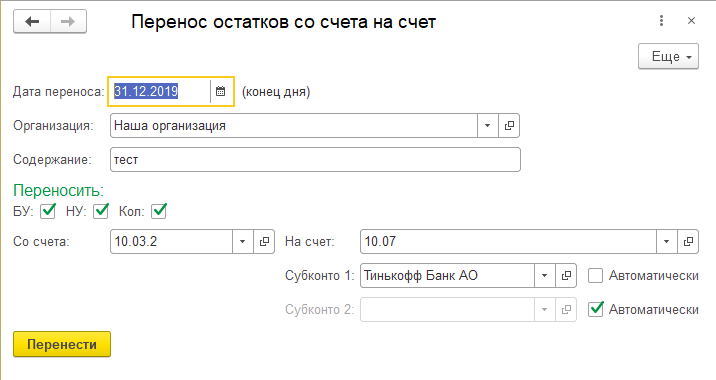The image size is (716, 380).
Task: Toggle the Кол checkbox
Action: [x=159, y=211]
